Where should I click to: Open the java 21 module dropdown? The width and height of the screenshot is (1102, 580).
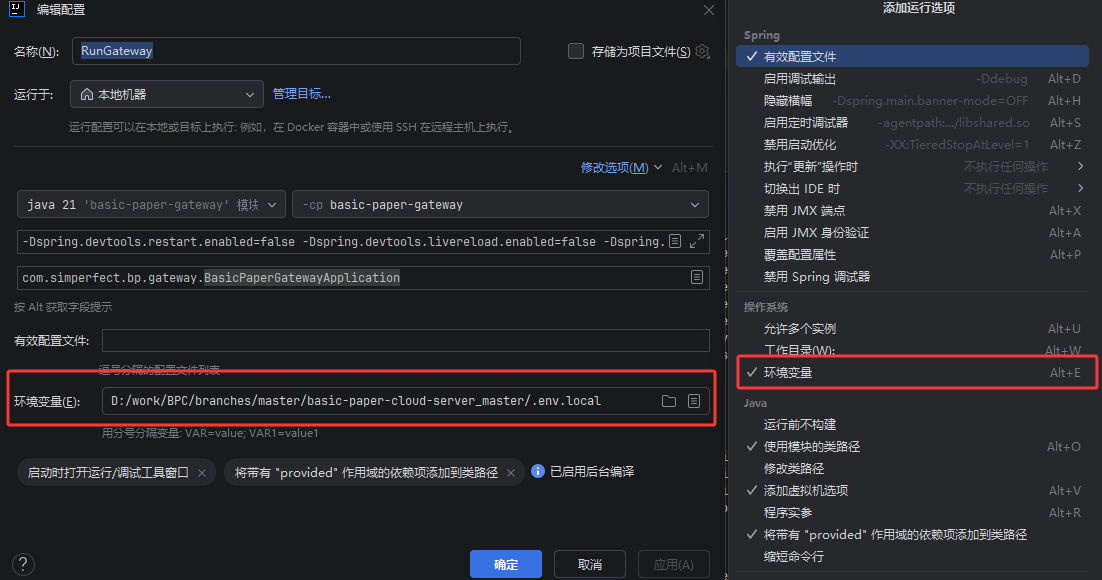pos(151,205)
